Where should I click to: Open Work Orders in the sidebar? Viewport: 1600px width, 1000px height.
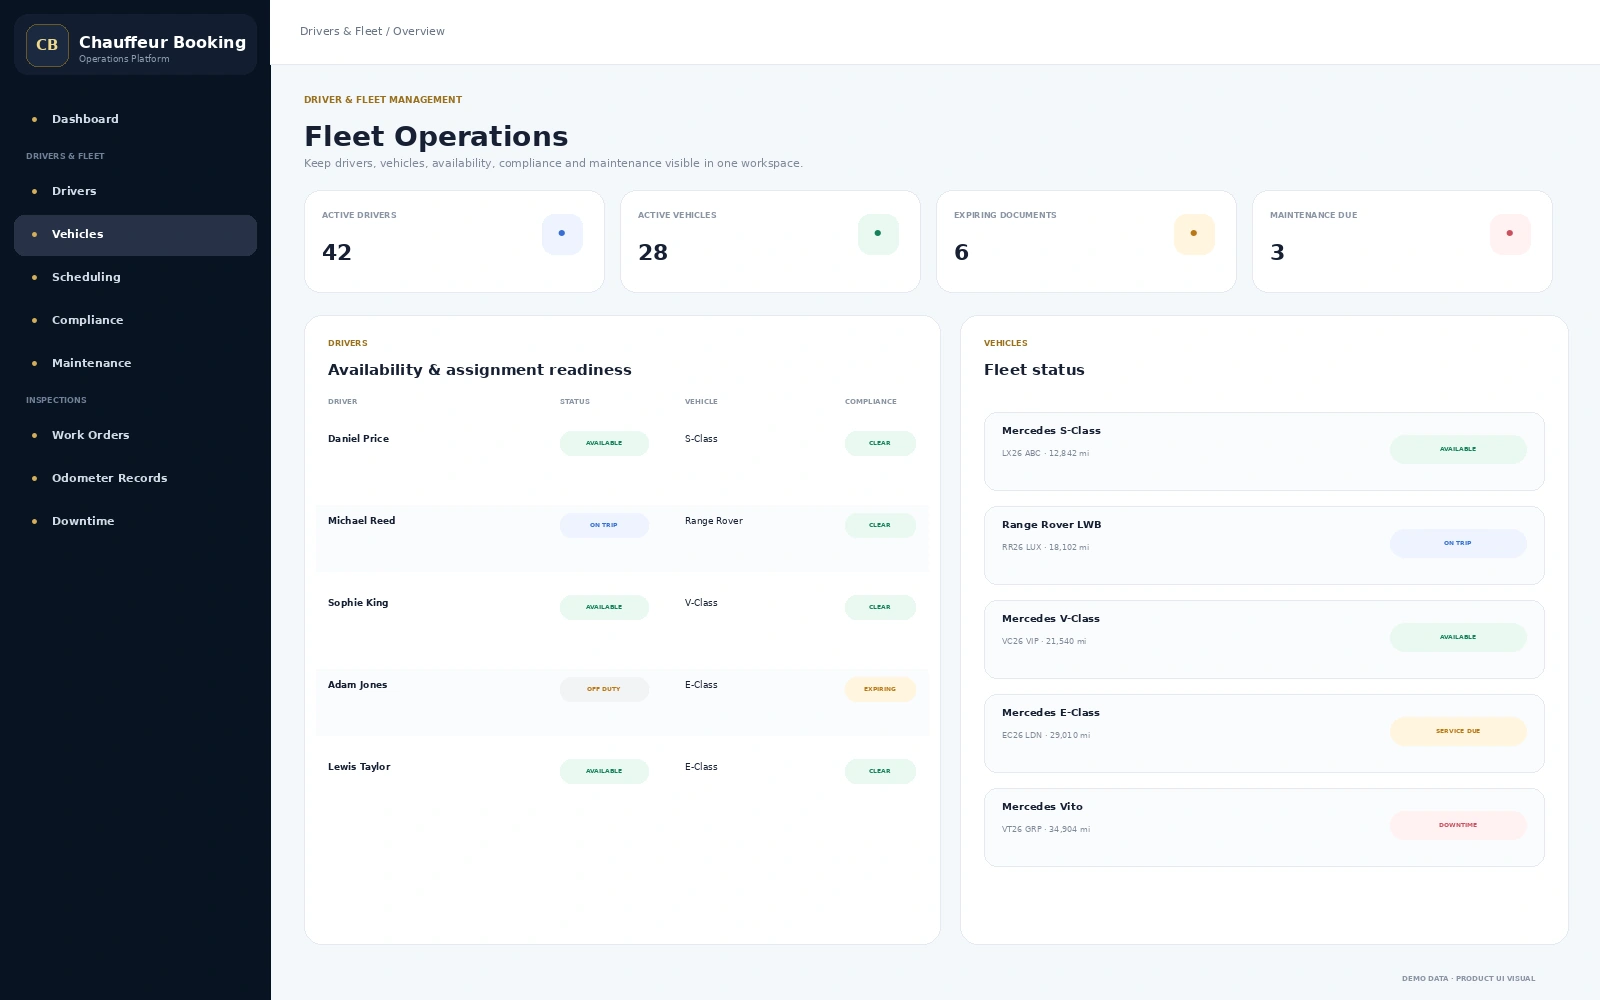135,435
